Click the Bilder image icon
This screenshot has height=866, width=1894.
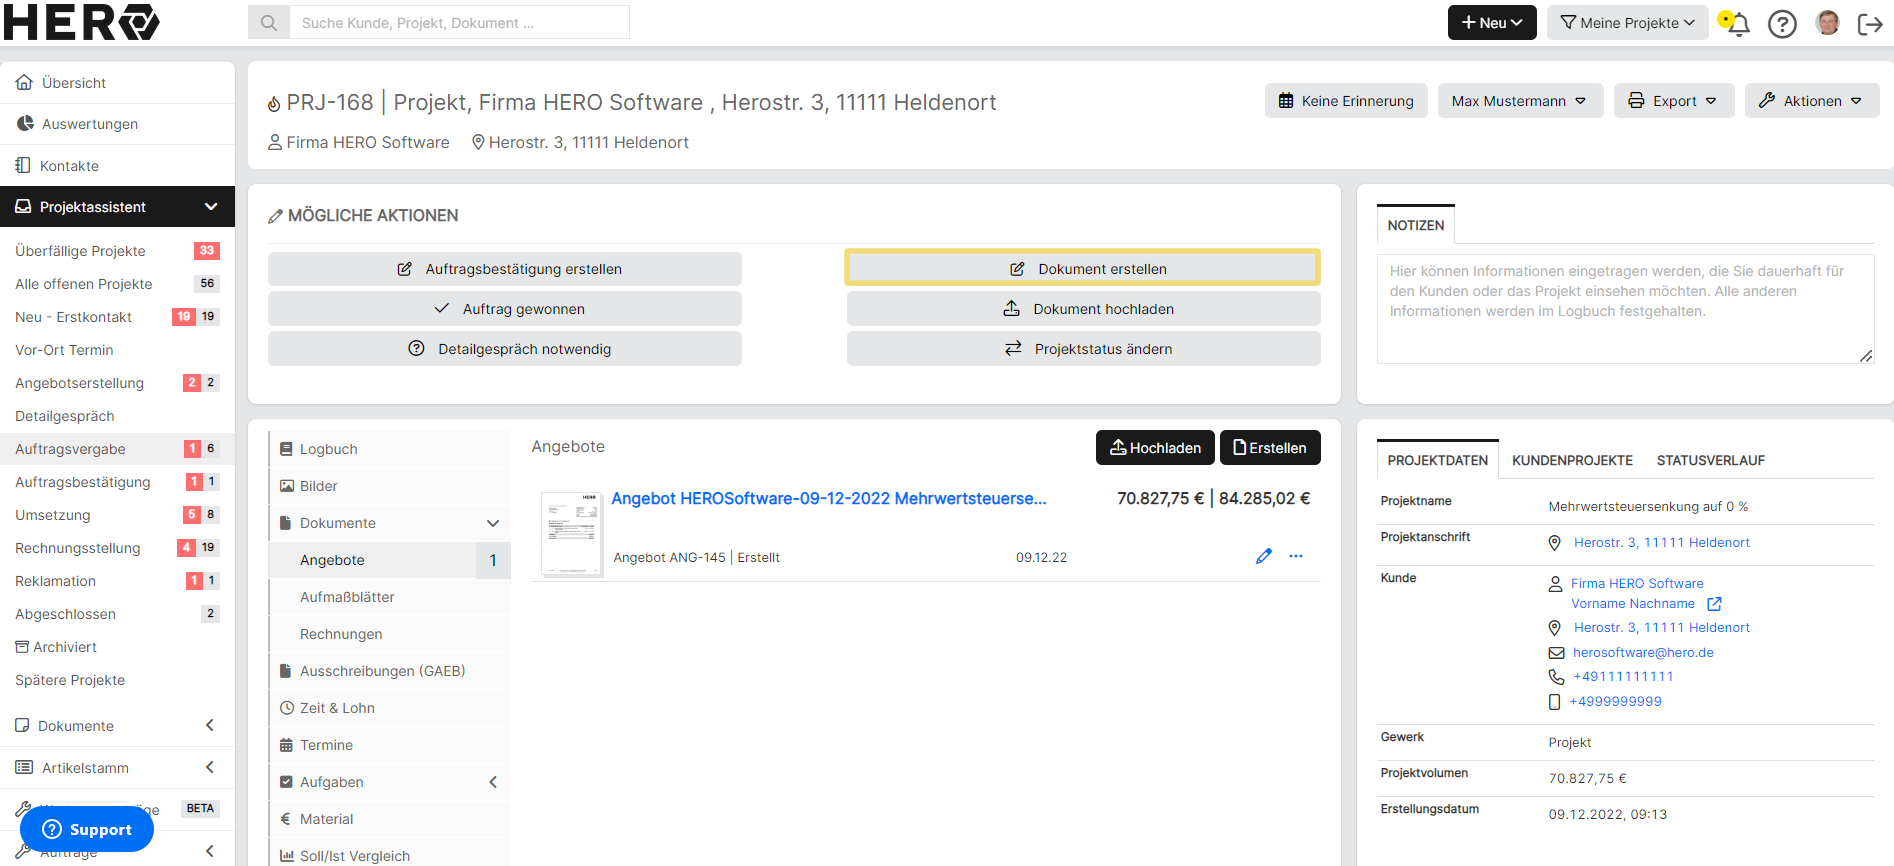[287, 486]
